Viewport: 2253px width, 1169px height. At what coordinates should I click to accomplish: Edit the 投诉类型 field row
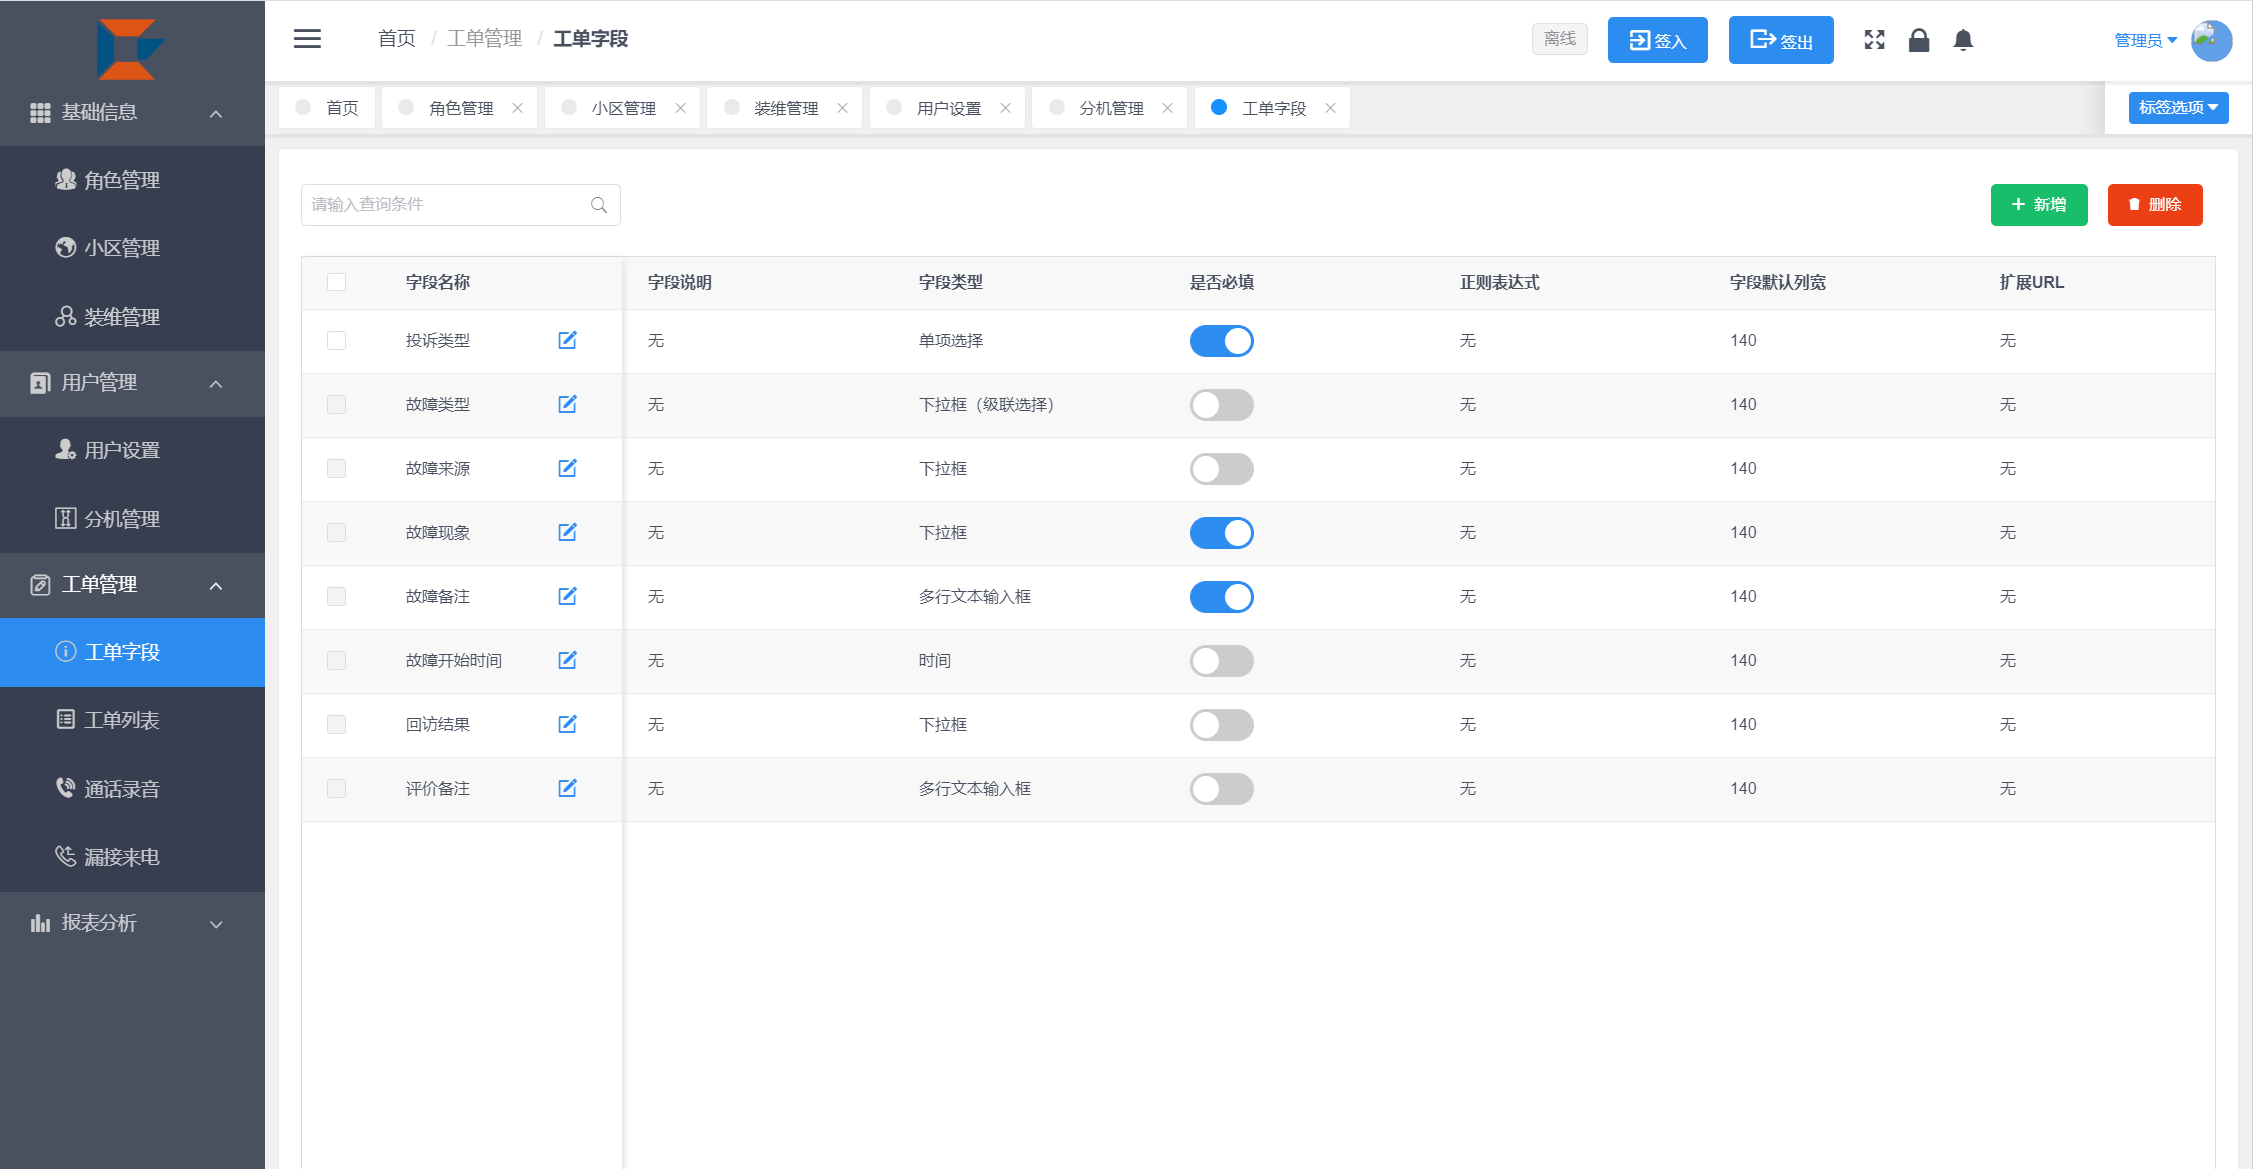[x=567, y=340]
